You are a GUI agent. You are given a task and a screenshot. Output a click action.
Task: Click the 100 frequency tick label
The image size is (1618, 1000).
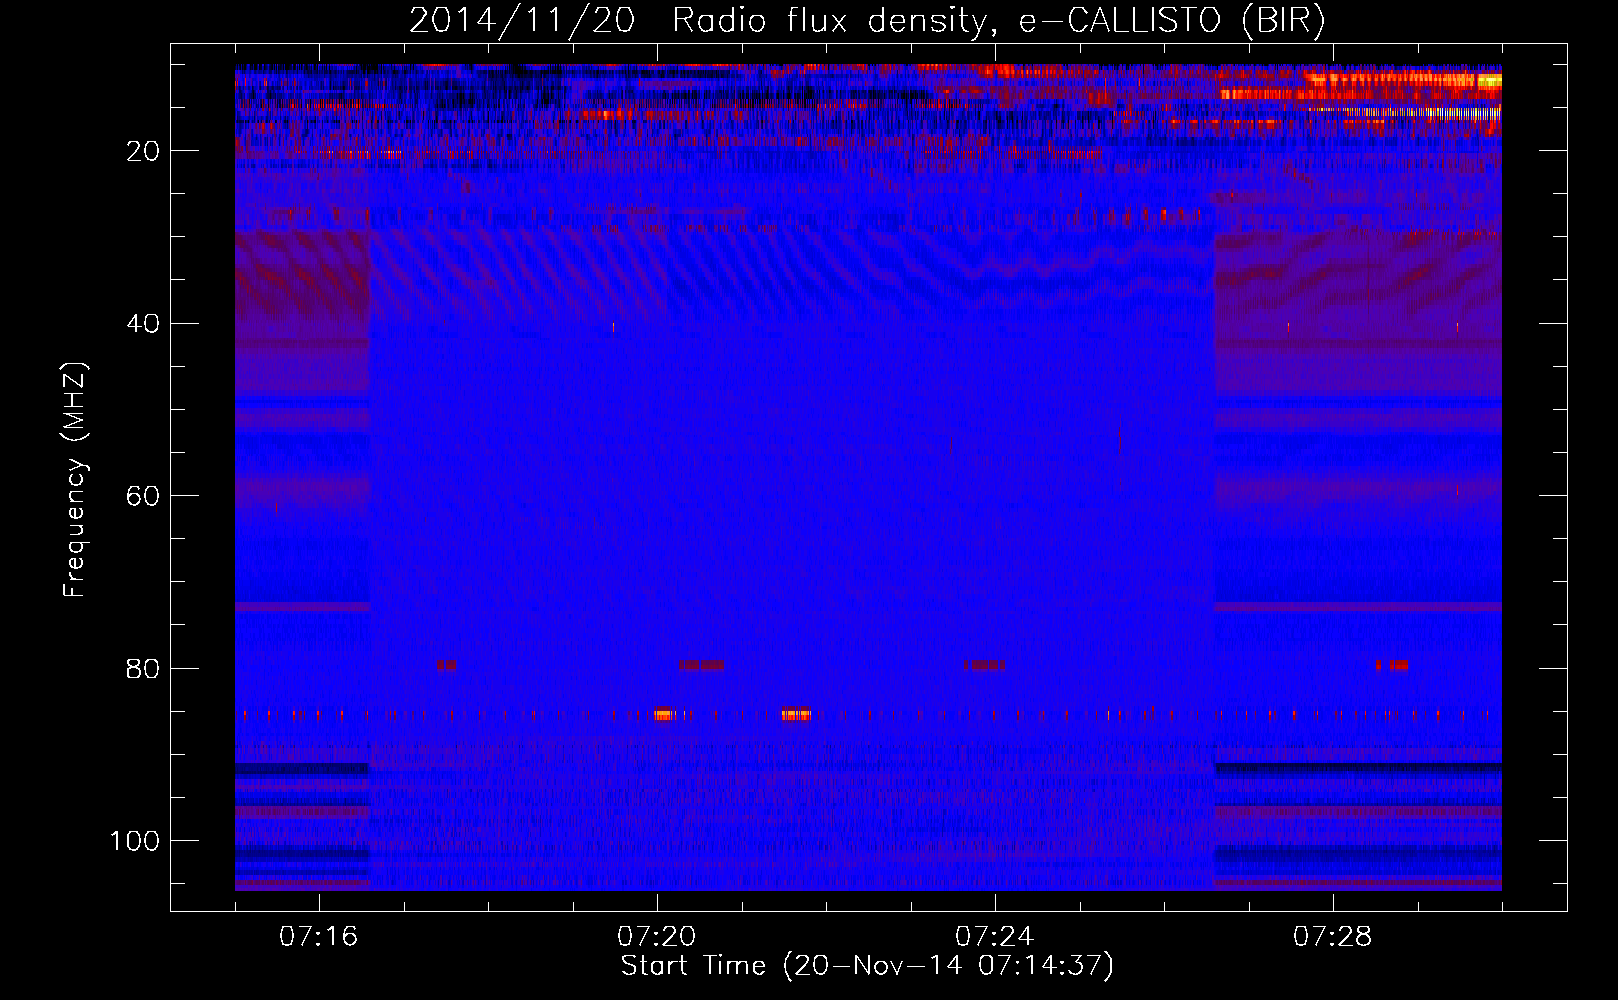[136, 841]
